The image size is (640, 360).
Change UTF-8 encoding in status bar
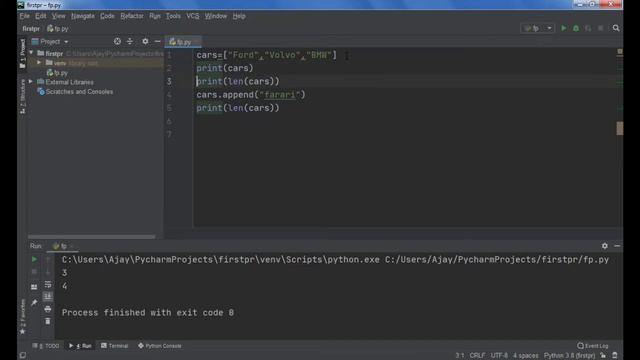click(x=499, y=356)
